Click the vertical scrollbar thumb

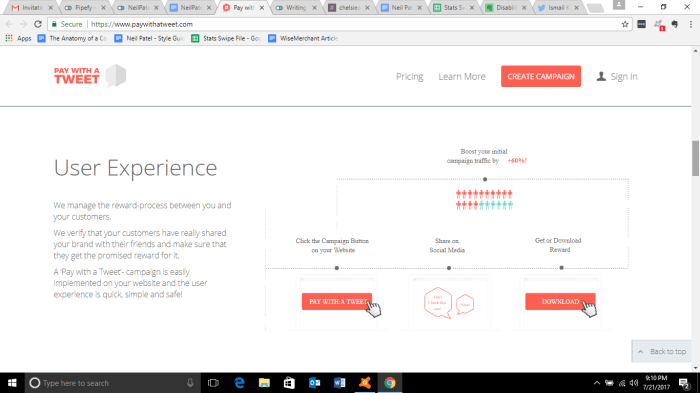pyautogui.click(x=696, y=158)
